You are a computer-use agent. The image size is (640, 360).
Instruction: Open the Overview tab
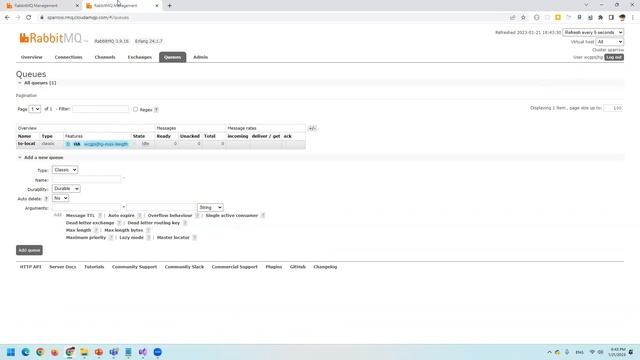31,57
